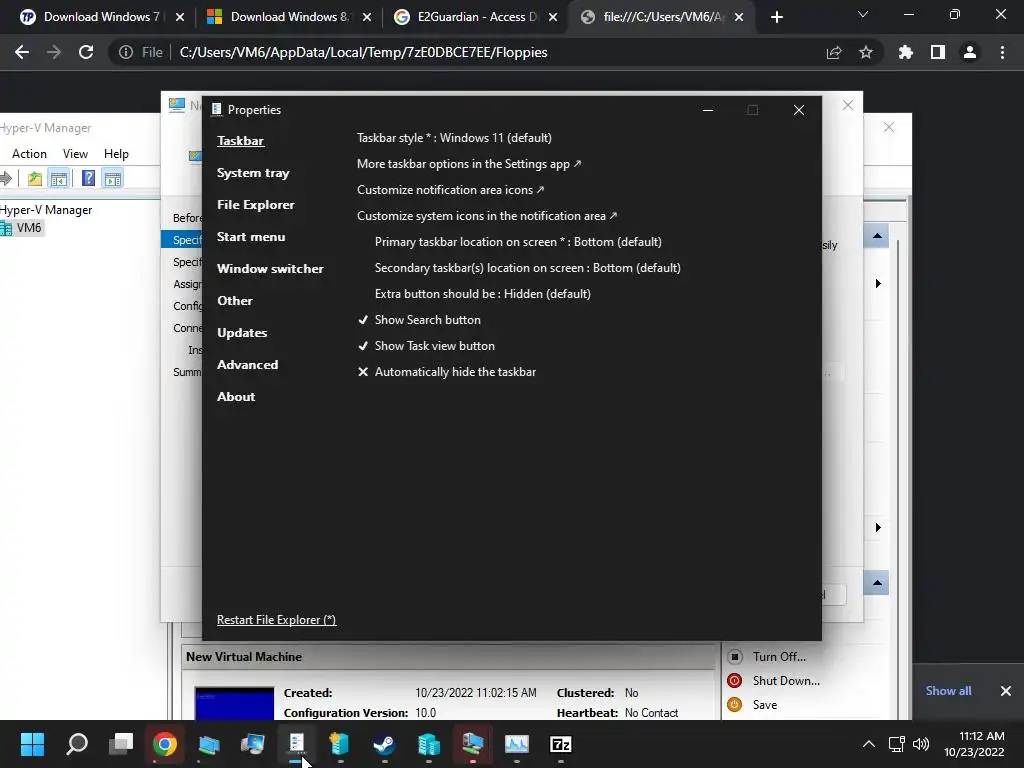The height and width of the screenshot is (768, 1024).
Task: Open Start menu settings section
Action: 251,236
